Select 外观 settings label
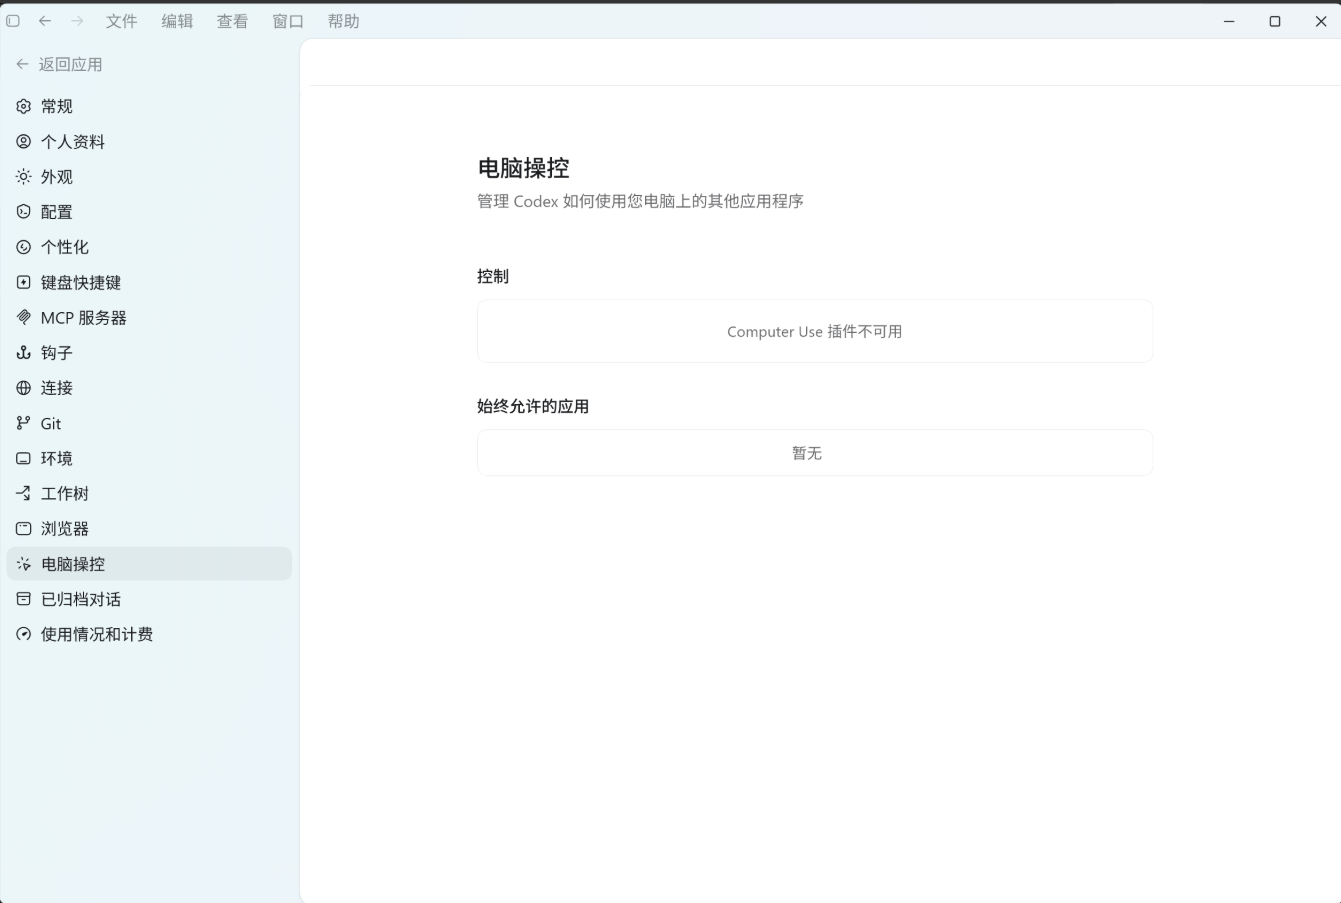The width and height of the screenshot is (1341, 903). pyautogui.click(x=57, y=176)
